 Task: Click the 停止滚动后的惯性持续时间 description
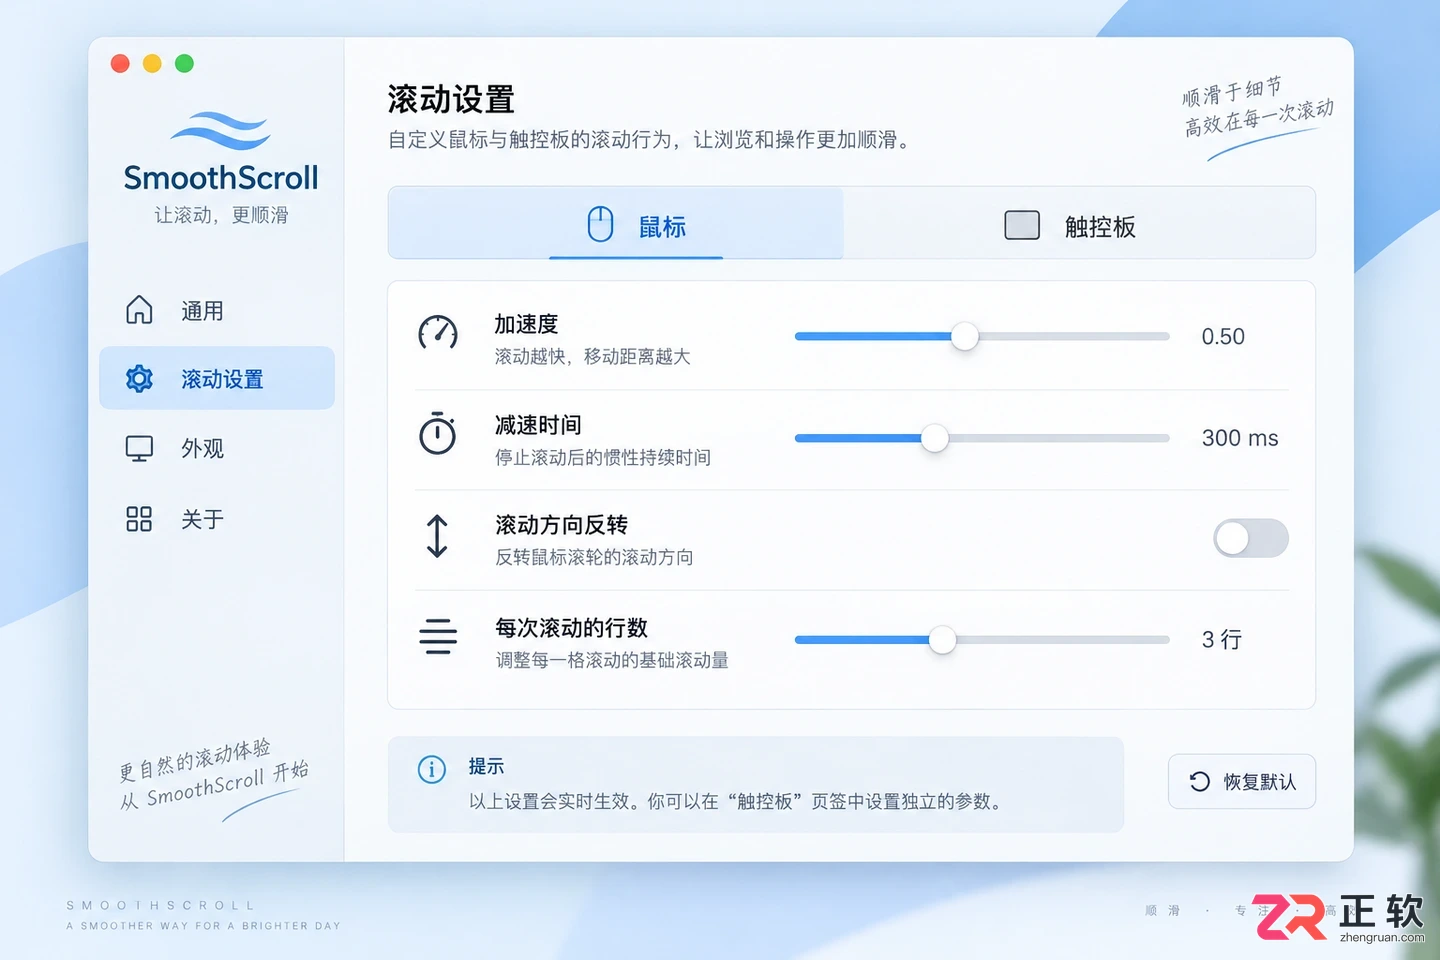(x=603, y=458)
